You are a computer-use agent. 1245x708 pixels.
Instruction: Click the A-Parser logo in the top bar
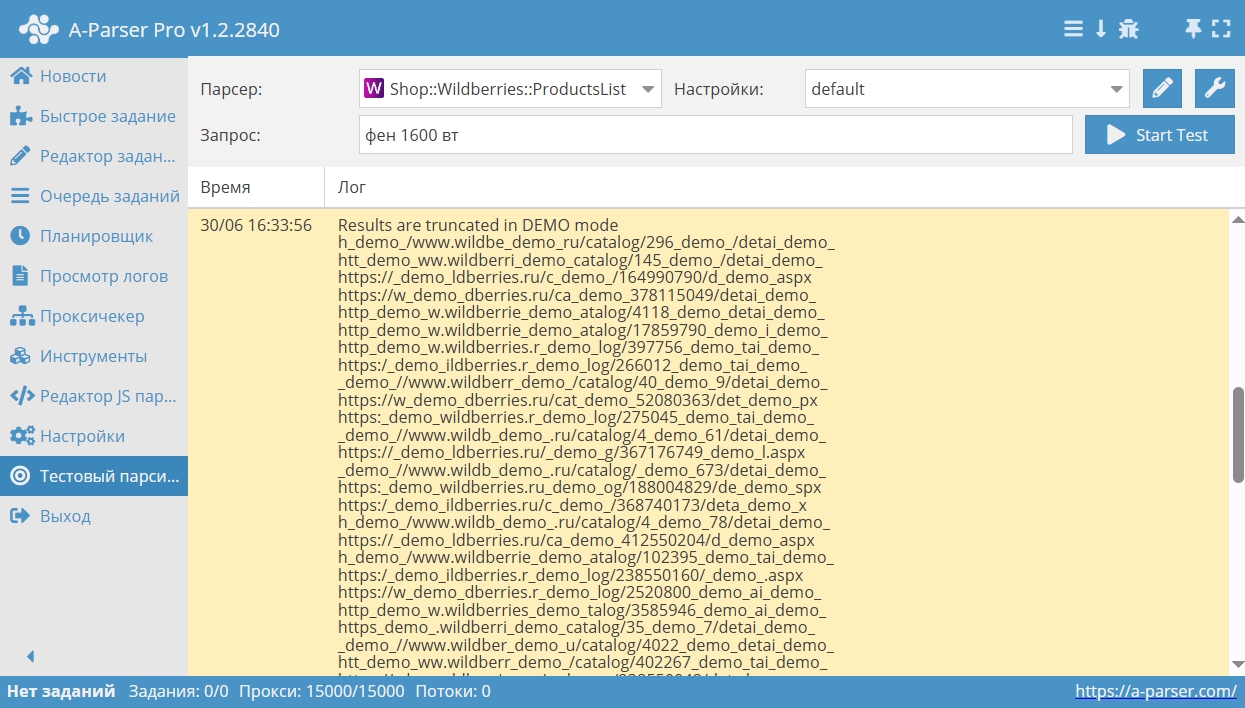tap(38, 28)
